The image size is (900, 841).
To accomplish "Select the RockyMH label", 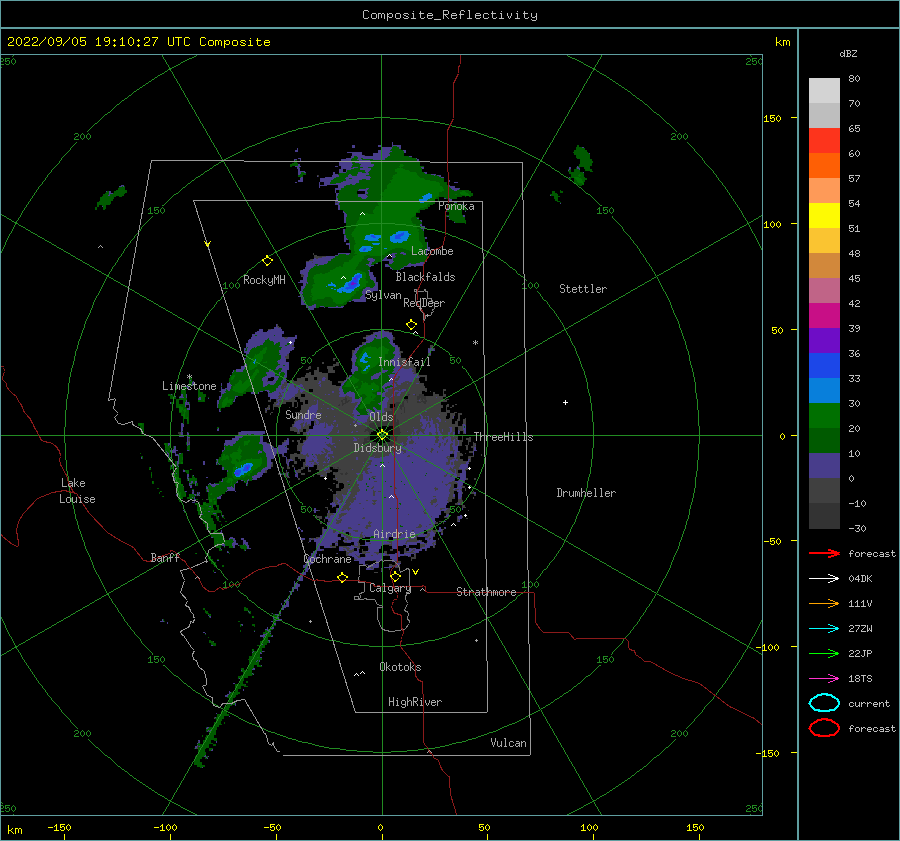I will tap(264, 280).
